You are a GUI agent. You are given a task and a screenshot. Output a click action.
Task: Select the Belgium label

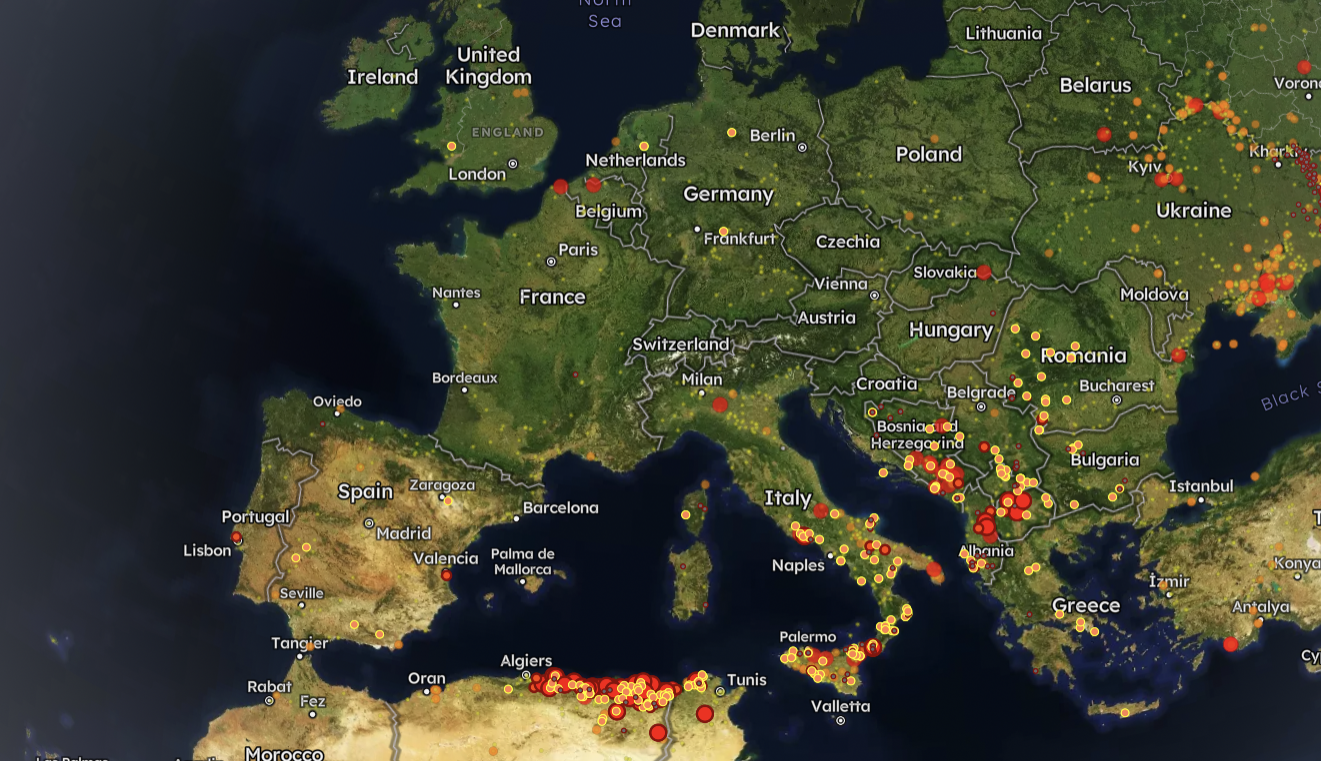tap(608, 211)
